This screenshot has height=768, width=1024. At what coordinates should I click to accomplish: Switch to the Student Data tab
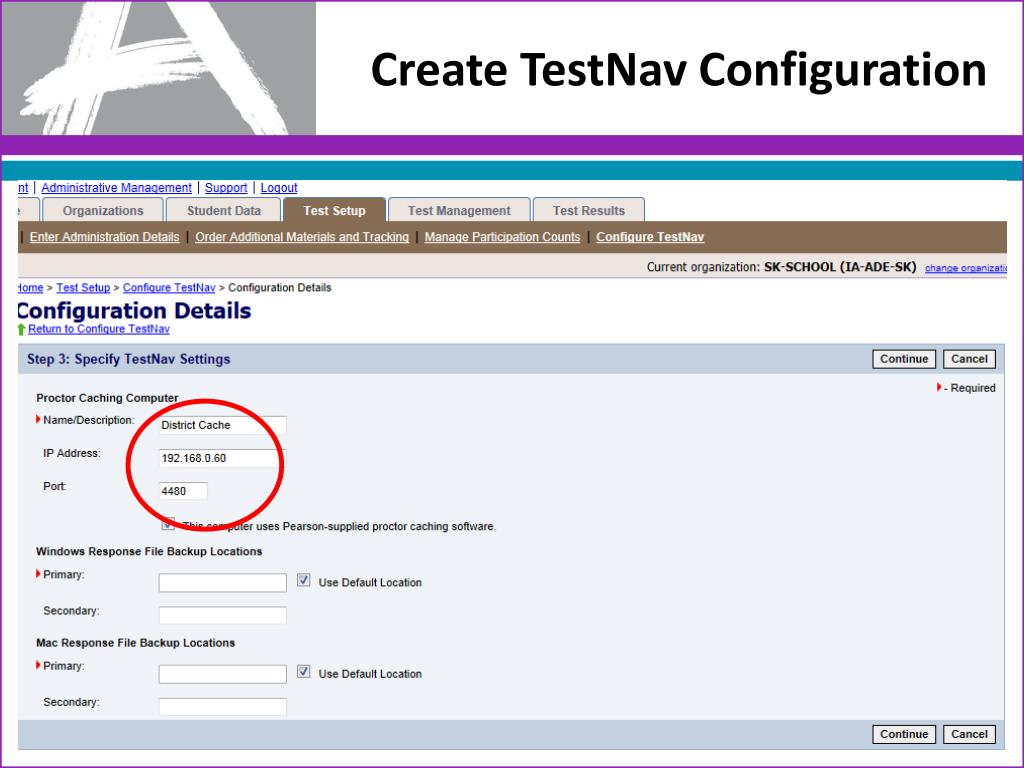(x=224, y=210)
